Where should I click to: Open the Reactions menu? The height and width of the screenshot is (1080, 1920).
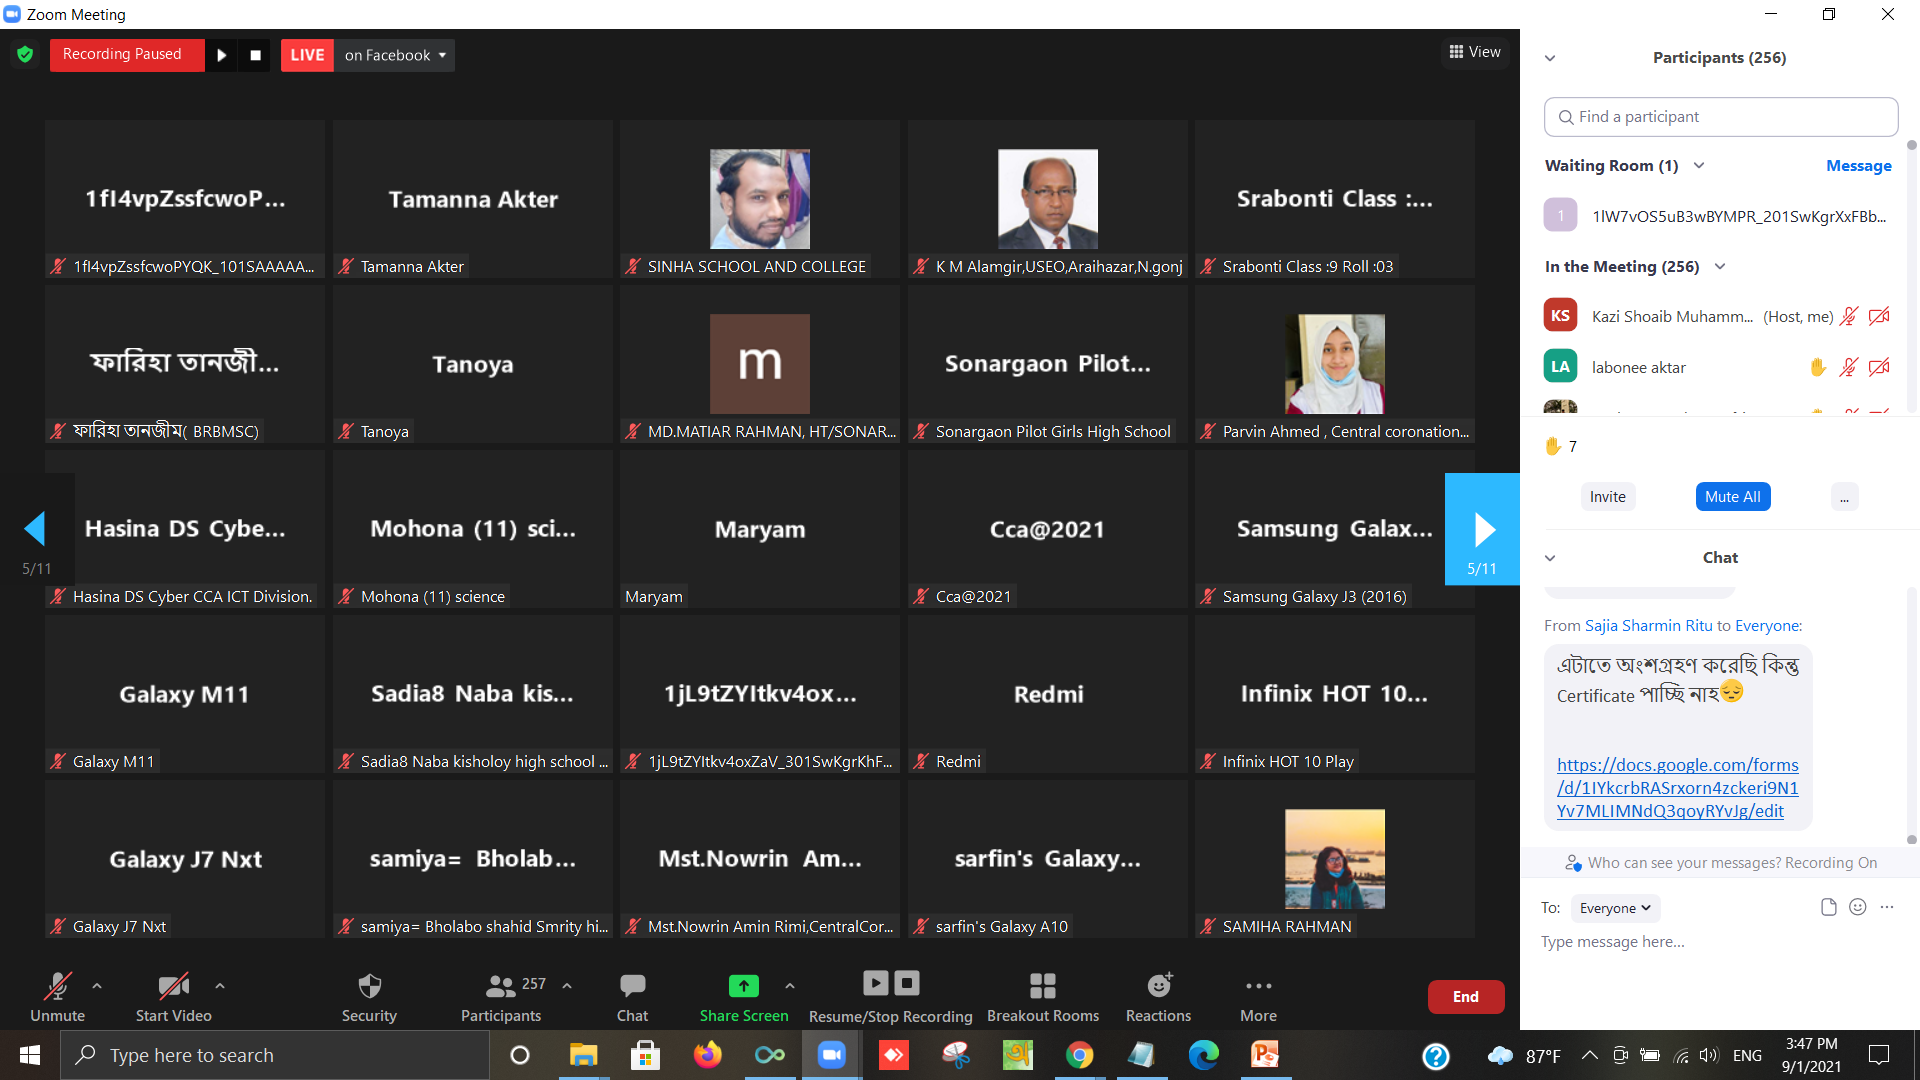tap(1158, 997)
